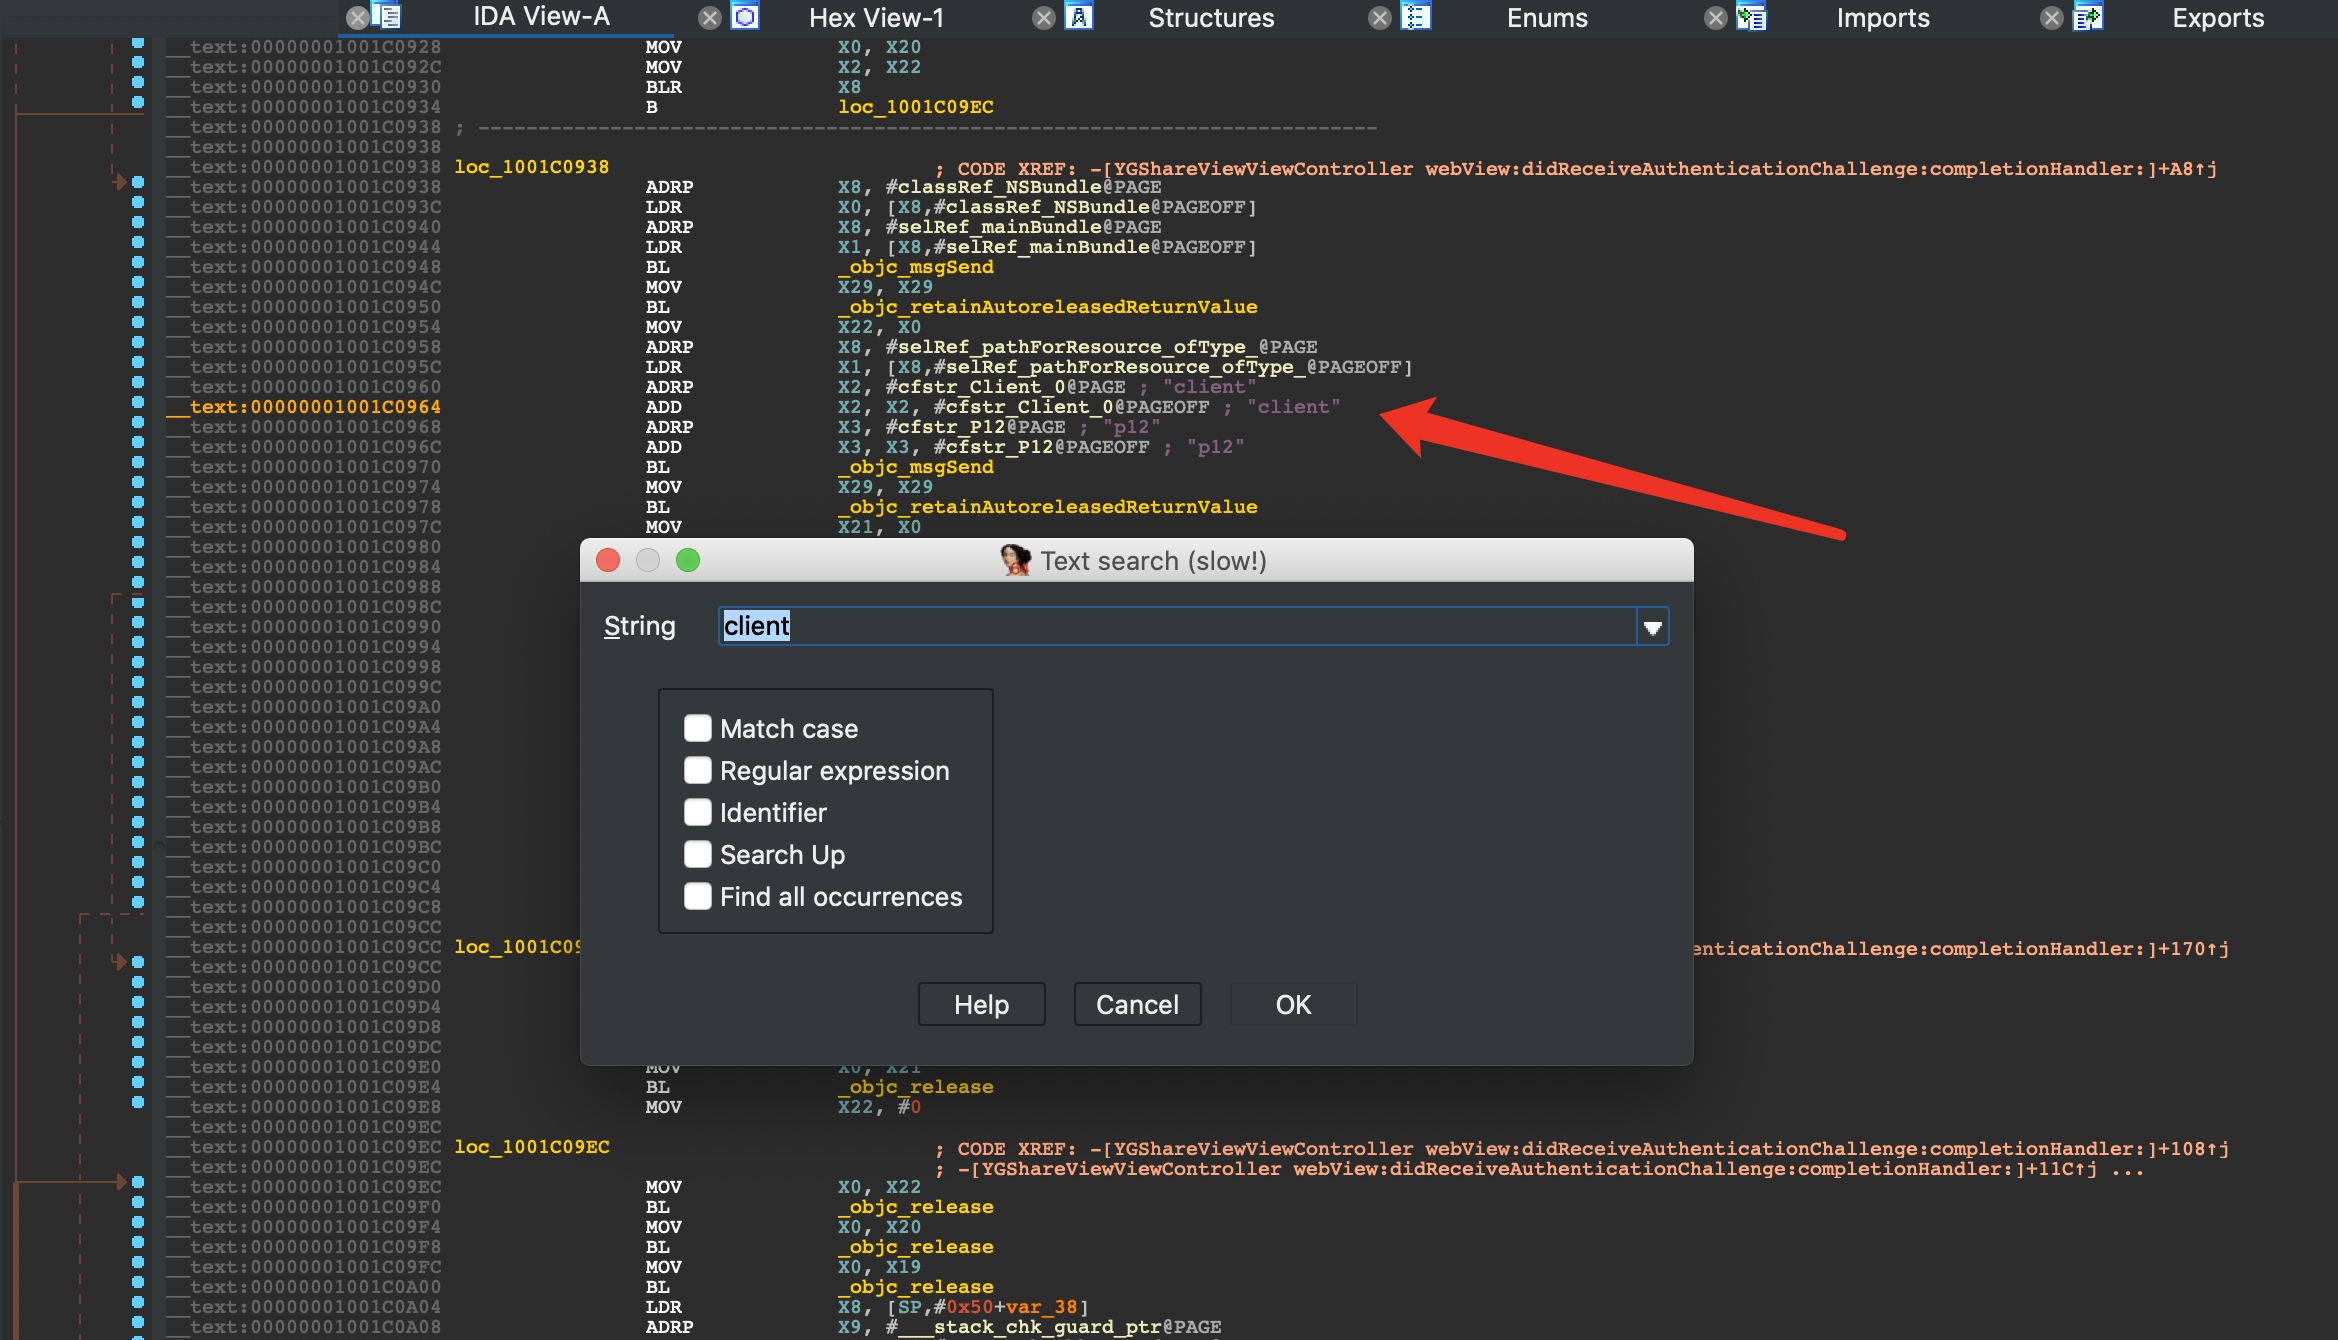
Task: Close the Hex View-1 tab
Action: (x=710, y=18)
